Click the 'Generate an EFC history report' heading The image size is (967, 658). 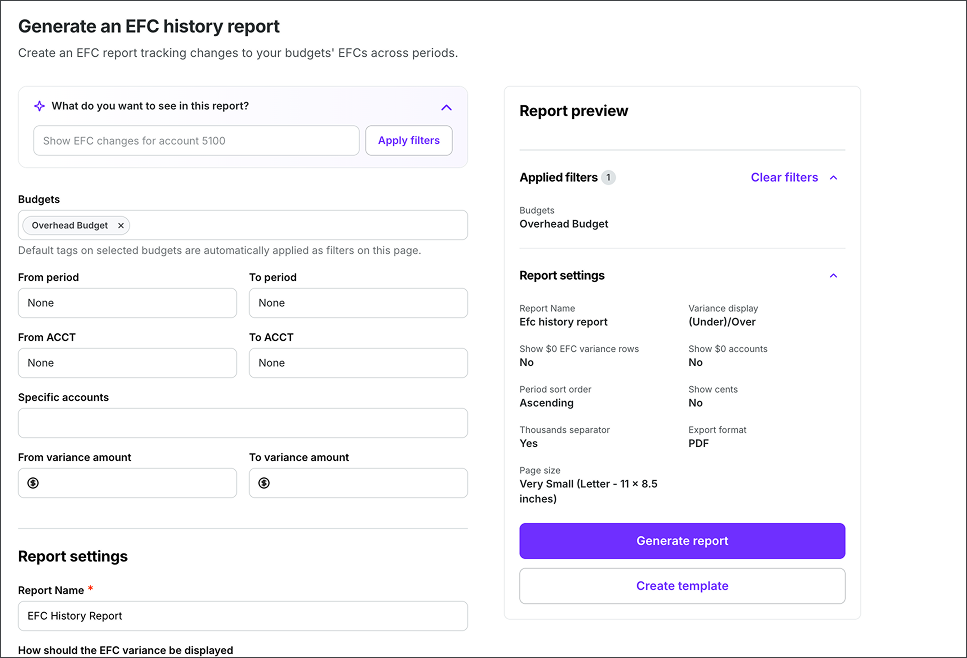pyautogui.click(x=149, y=27)
